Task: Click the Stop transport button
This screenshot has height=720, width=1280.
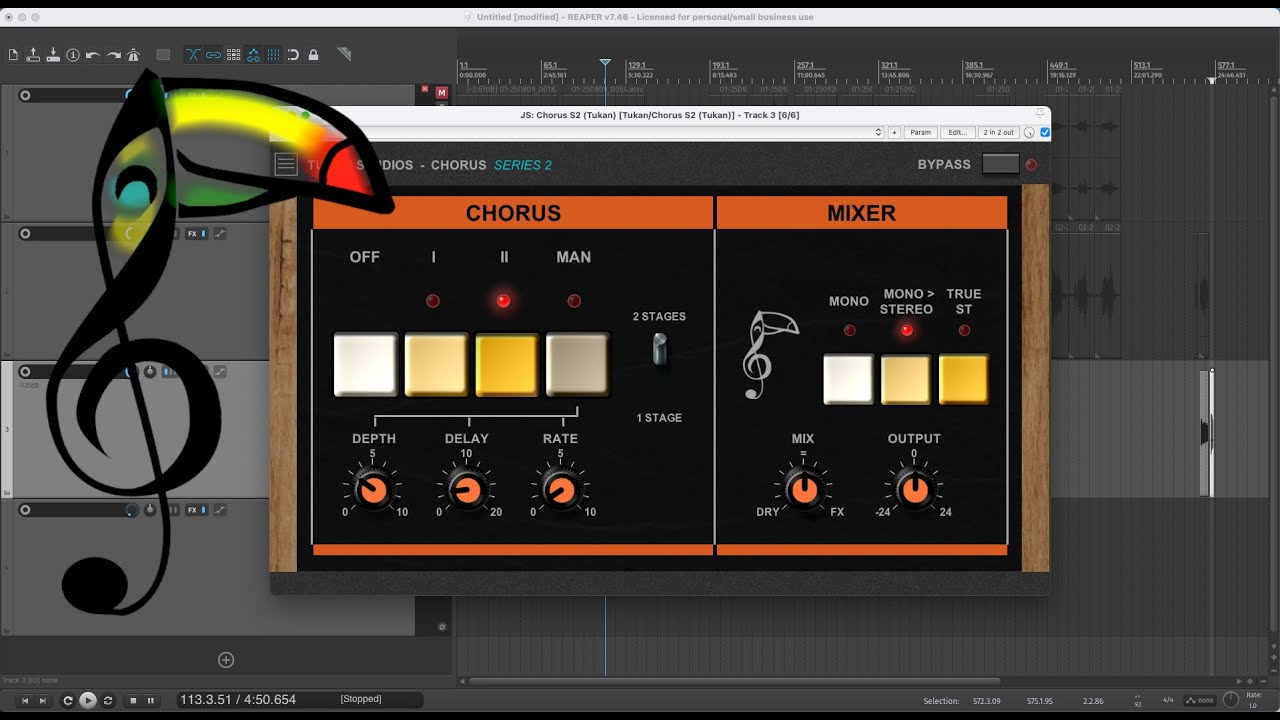Action: [133, 700]
